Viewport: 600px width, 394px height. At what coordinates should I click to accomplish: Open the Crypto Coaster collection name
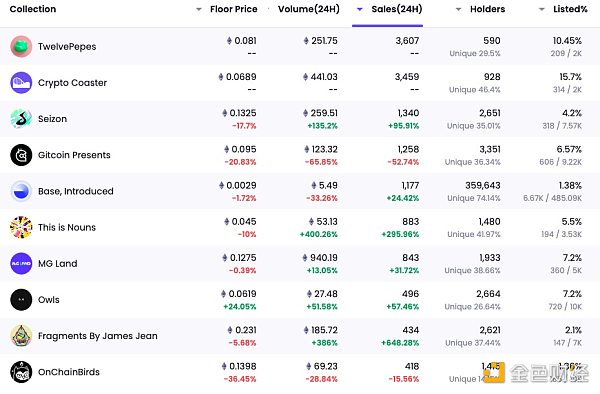click(72, 83)
